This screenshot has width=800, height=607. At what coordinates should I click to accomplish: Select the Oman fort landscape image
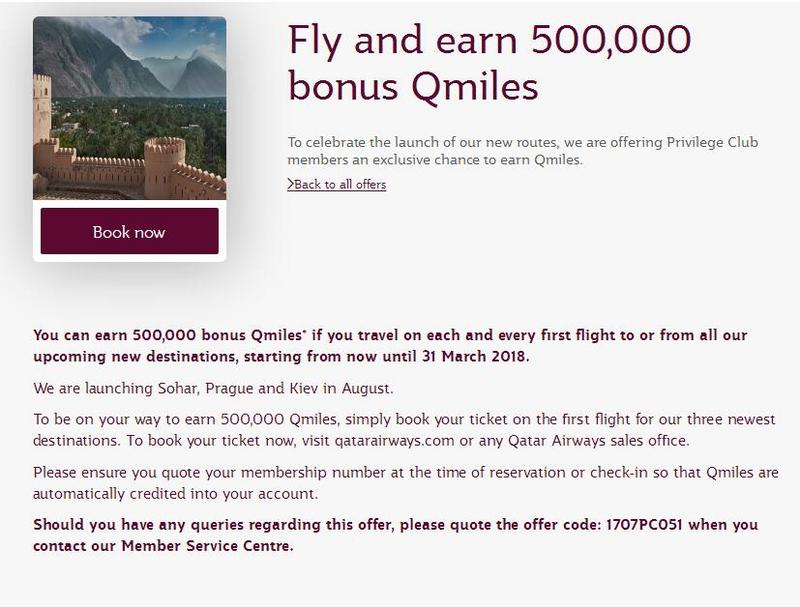(x=130, y=108)
